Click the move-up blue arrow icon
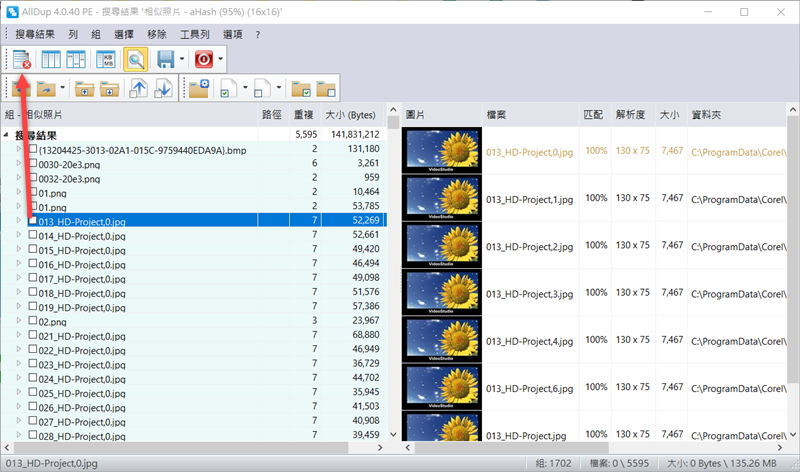800x472 pixels. pos(138,88)
